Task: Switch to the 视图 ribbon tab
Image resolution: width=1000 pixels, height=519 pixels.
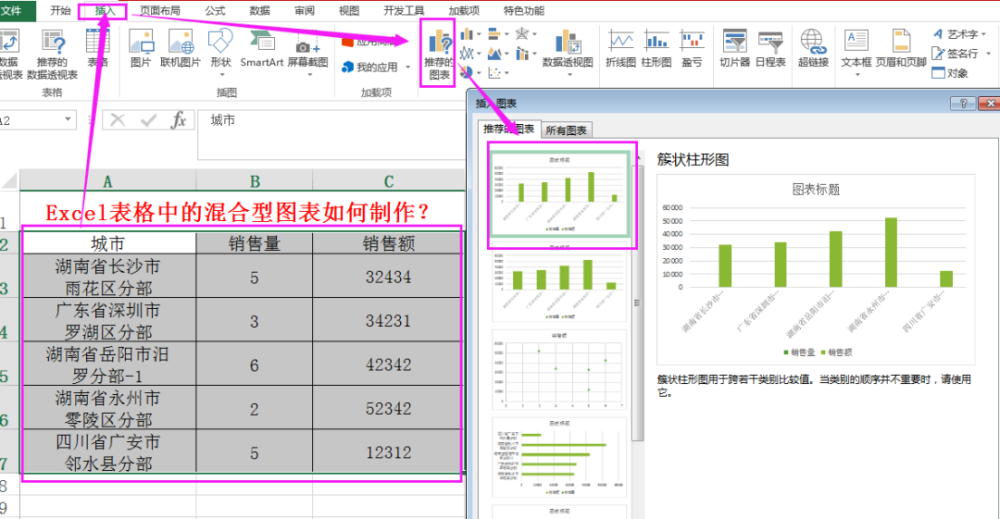Action: tap(349, 11)
